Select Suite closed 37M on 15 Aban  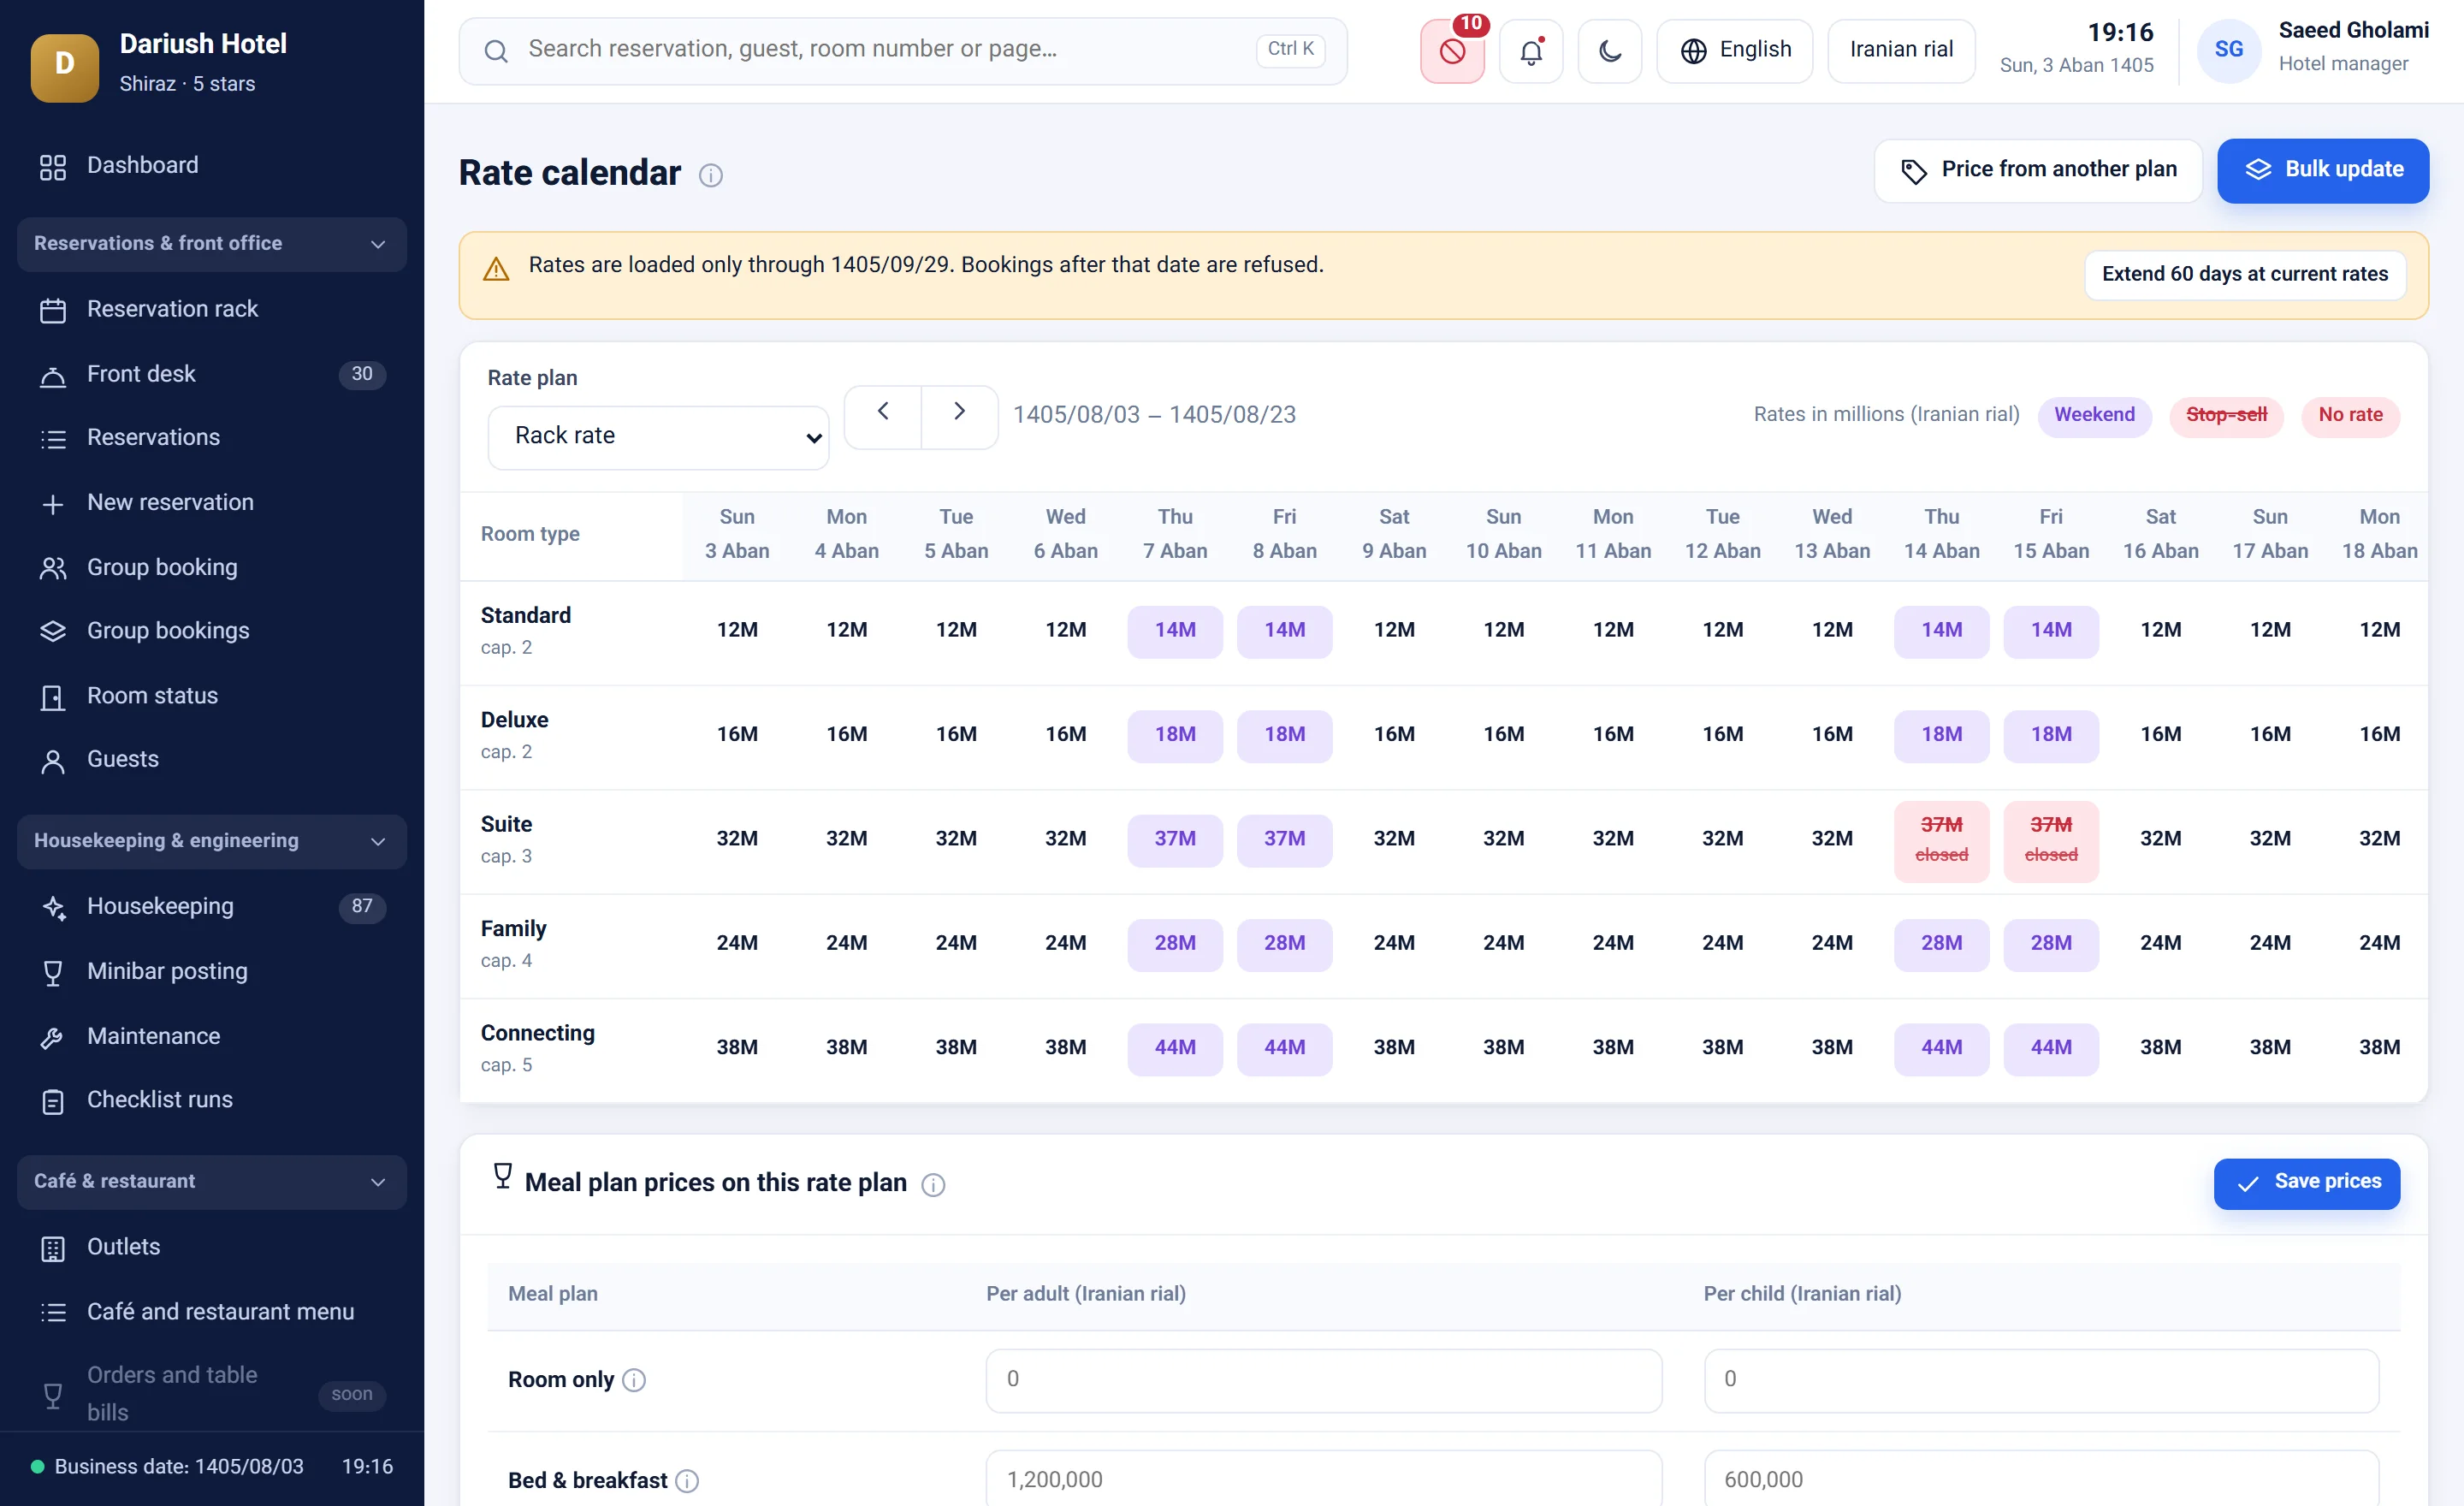click(2050, 840)
